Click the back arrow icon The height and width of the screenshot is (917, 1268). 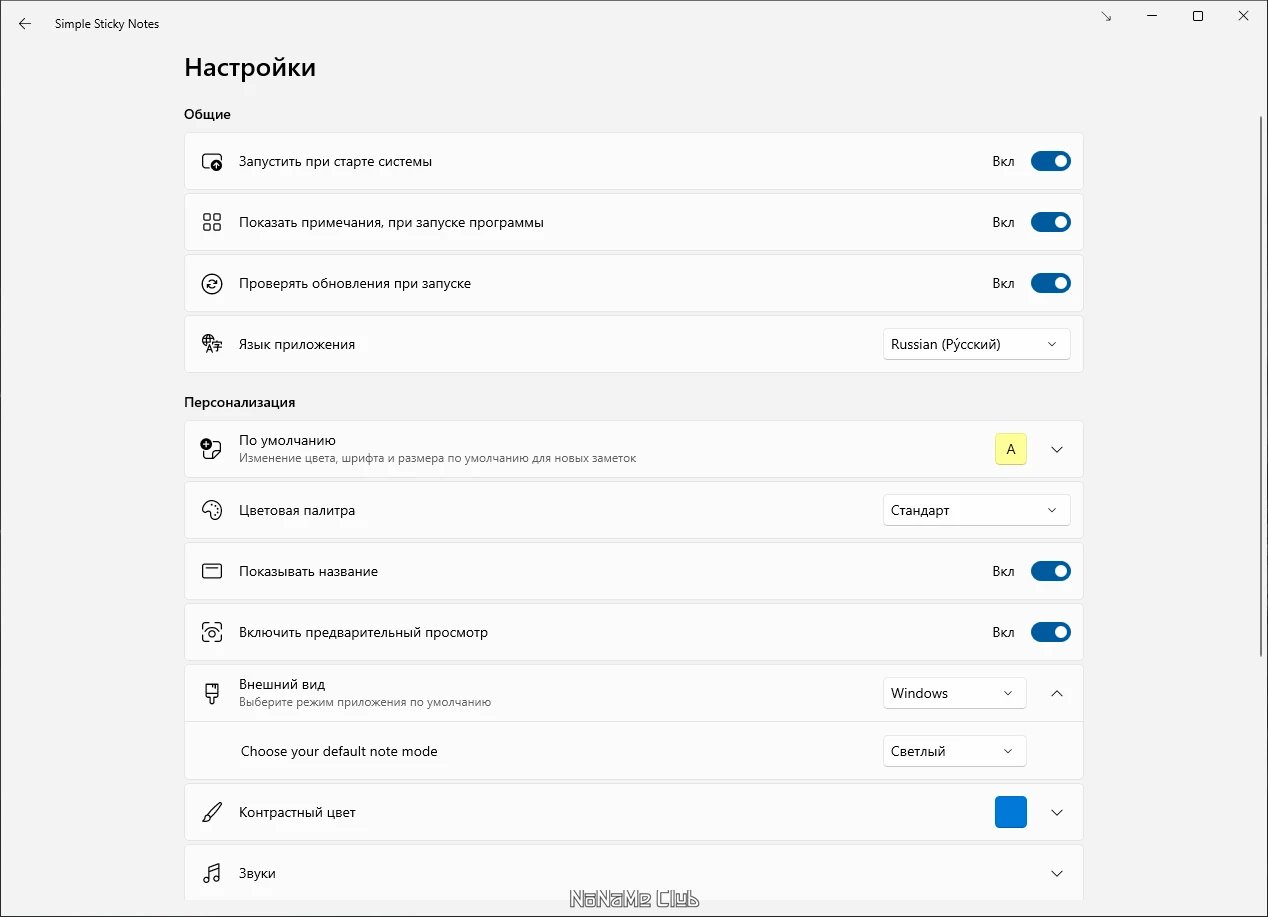pos(25,24)
